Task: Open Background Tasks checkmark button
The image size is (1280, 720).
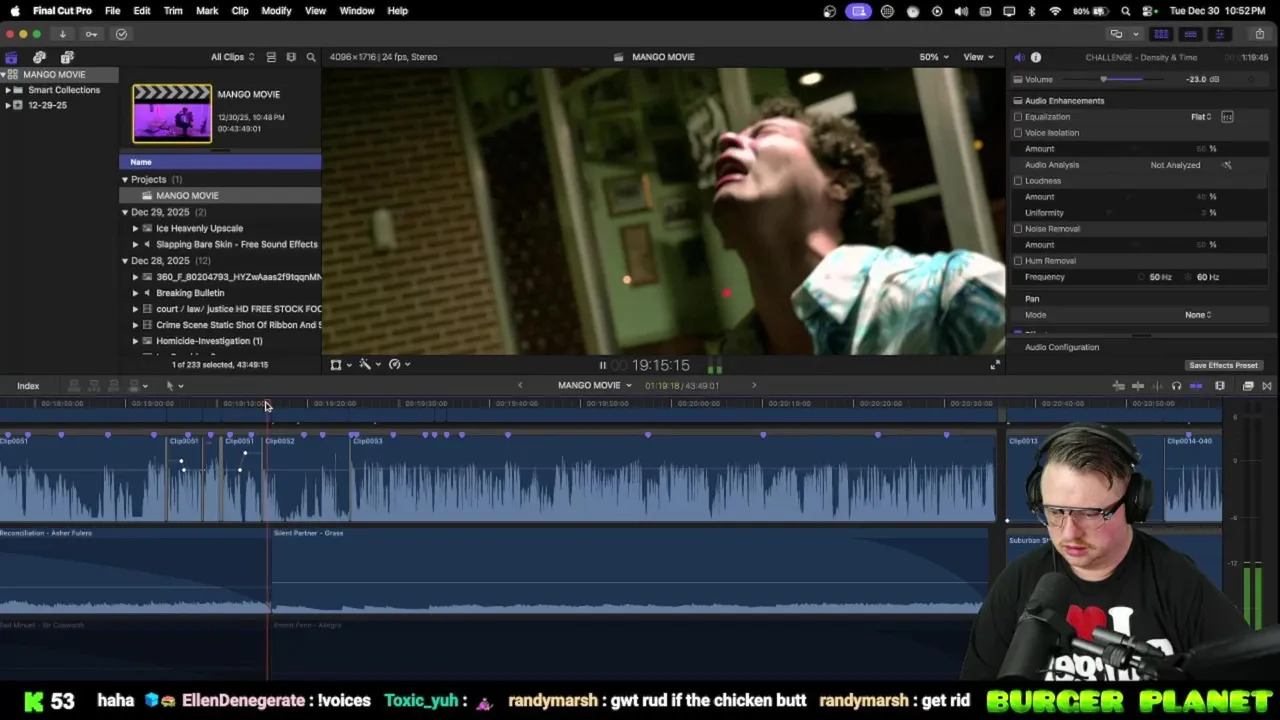Action: pyautogui.click(x=121, y=34)
